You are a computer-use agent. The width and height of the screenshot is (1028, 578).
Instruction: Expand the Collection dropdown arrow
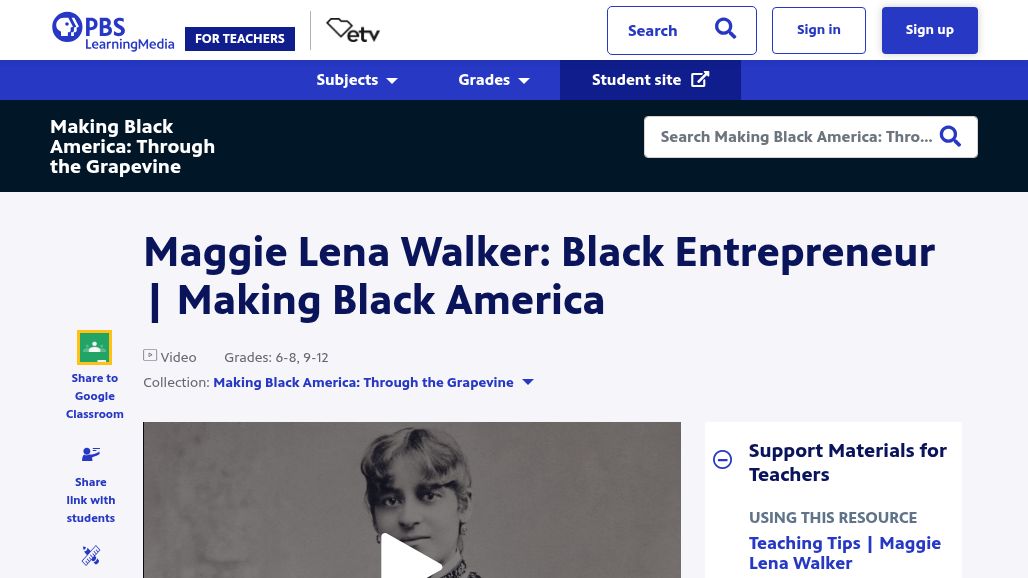pos(528,382)
